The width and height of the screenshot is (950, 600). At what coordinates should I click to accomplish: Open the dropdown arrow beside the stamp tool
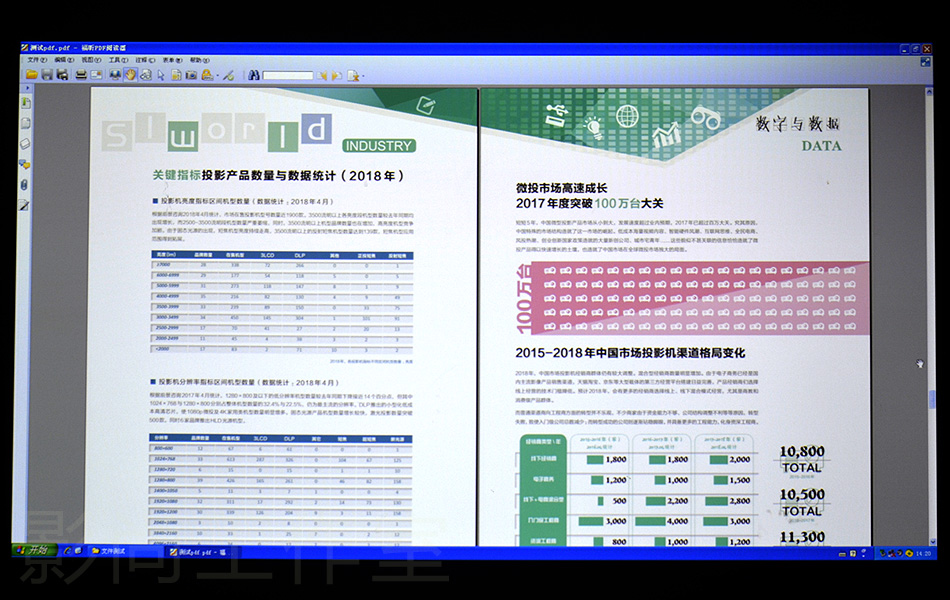(x=217, y=76)
